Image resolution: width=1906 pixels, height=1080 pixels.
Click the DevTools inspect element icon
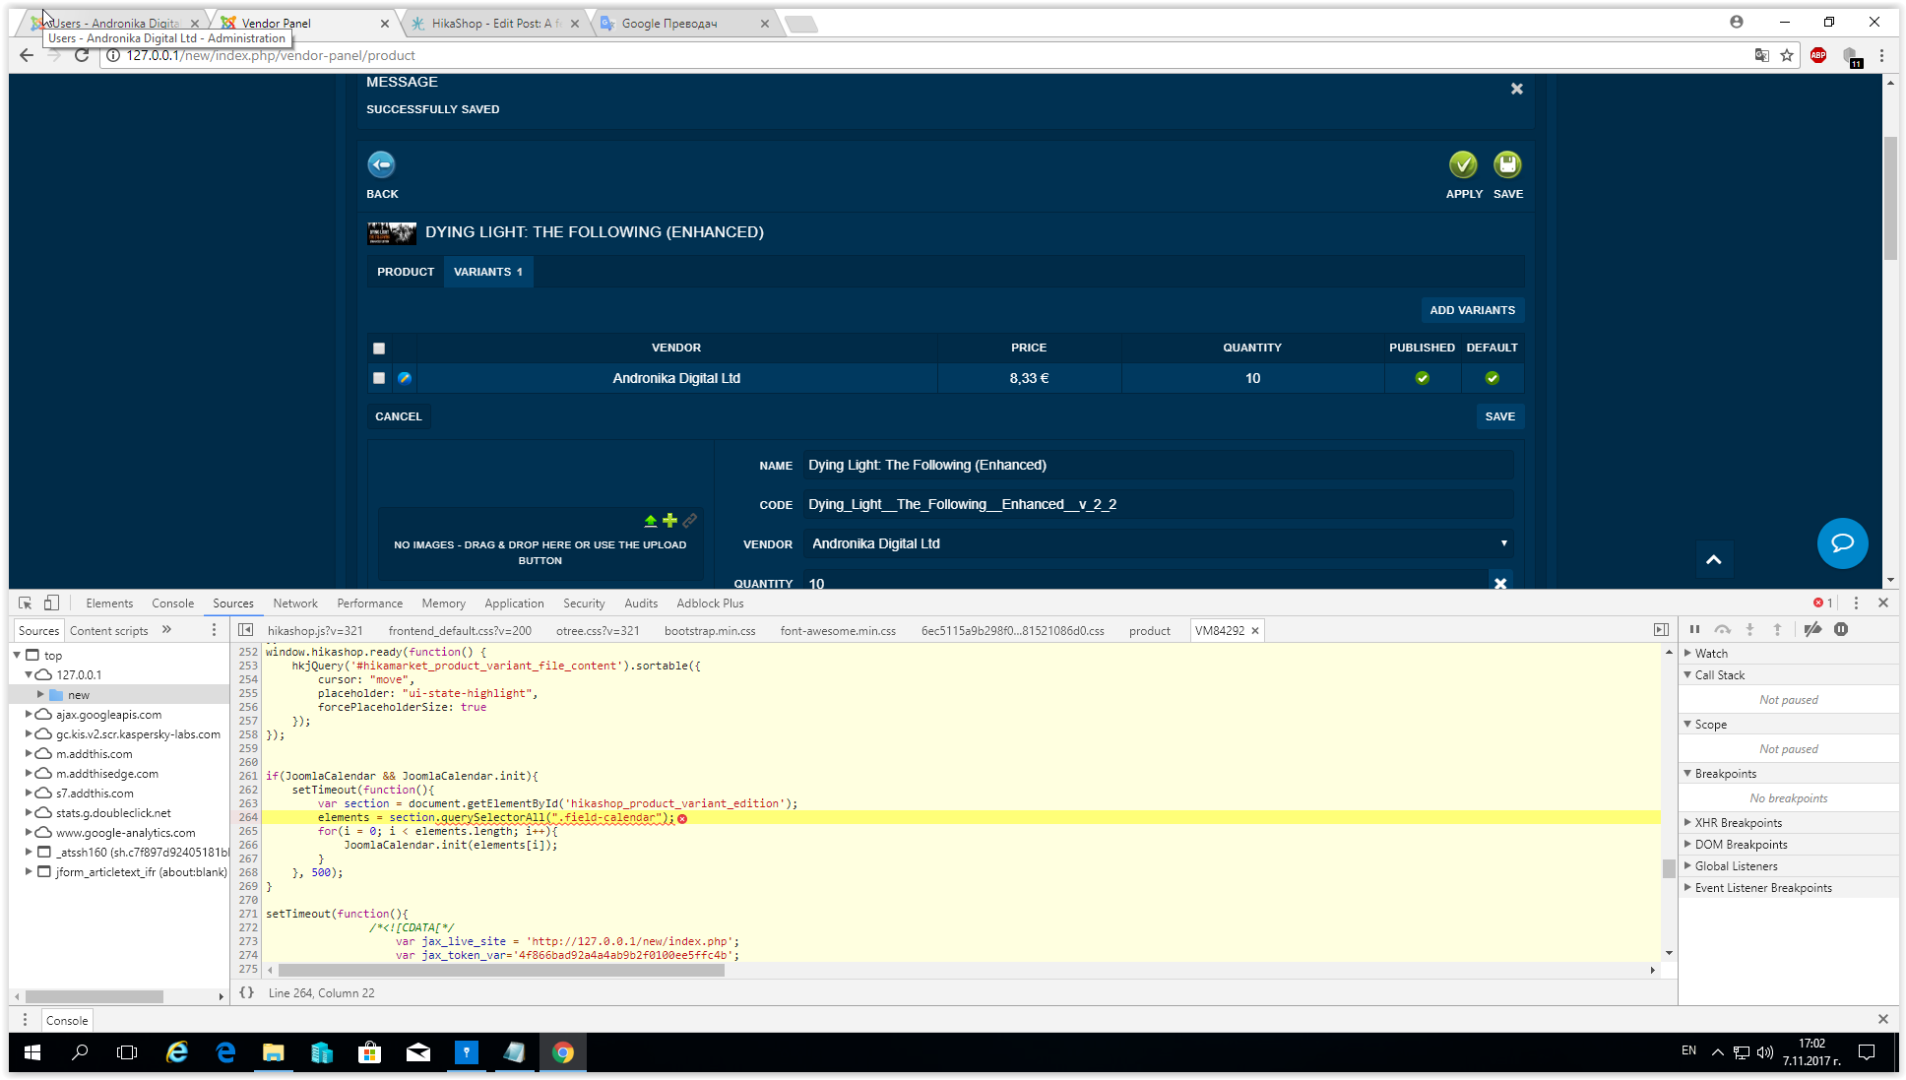pyautogui.click(x=25, y=603)
